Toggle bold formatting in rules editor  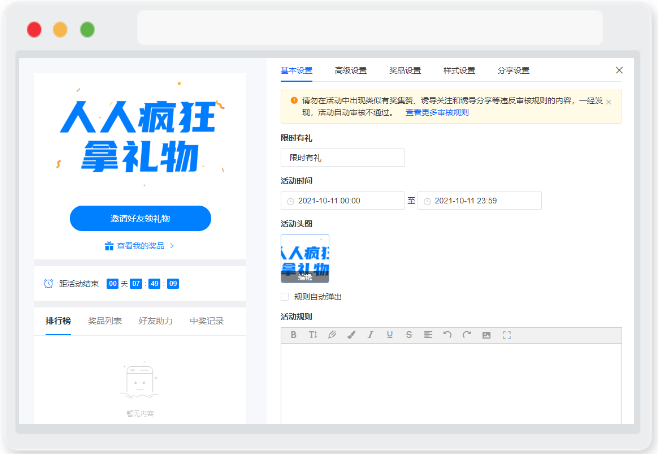point(293,335)
